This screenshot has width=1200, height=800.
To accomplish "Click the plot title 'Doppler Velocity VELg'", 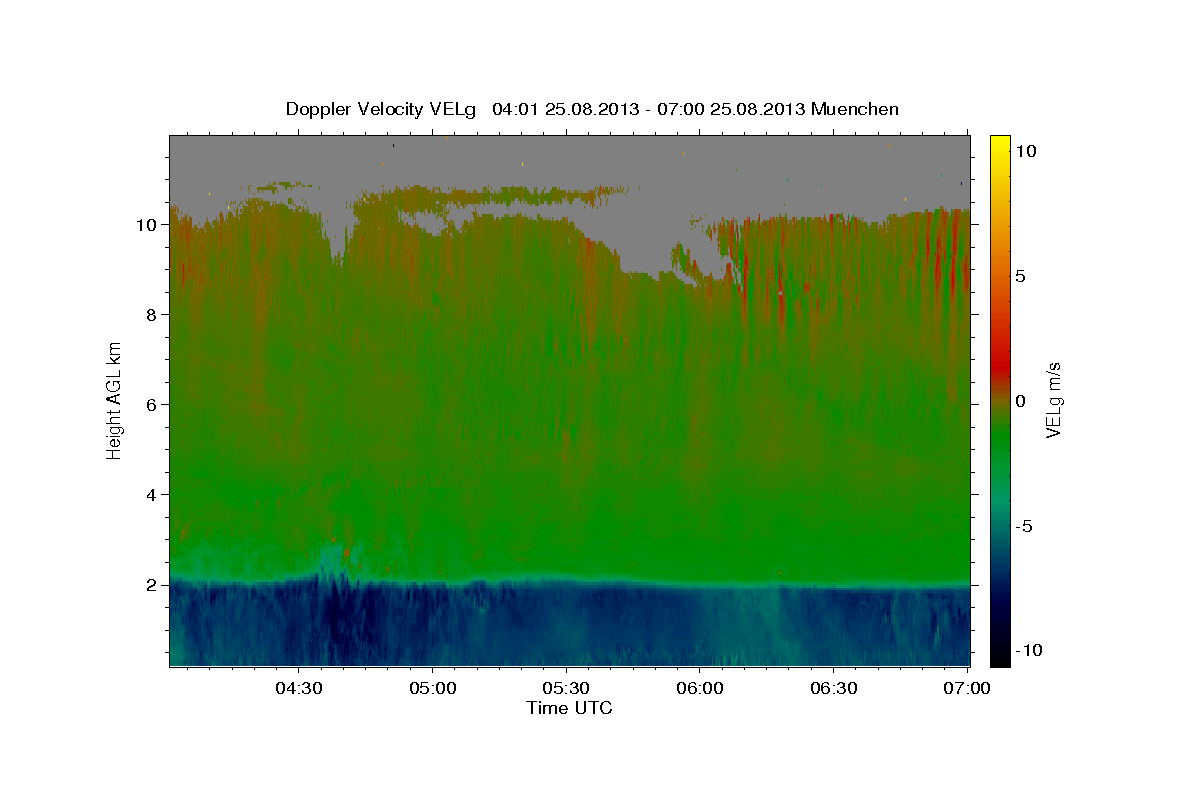I will (x=382, y=109).
